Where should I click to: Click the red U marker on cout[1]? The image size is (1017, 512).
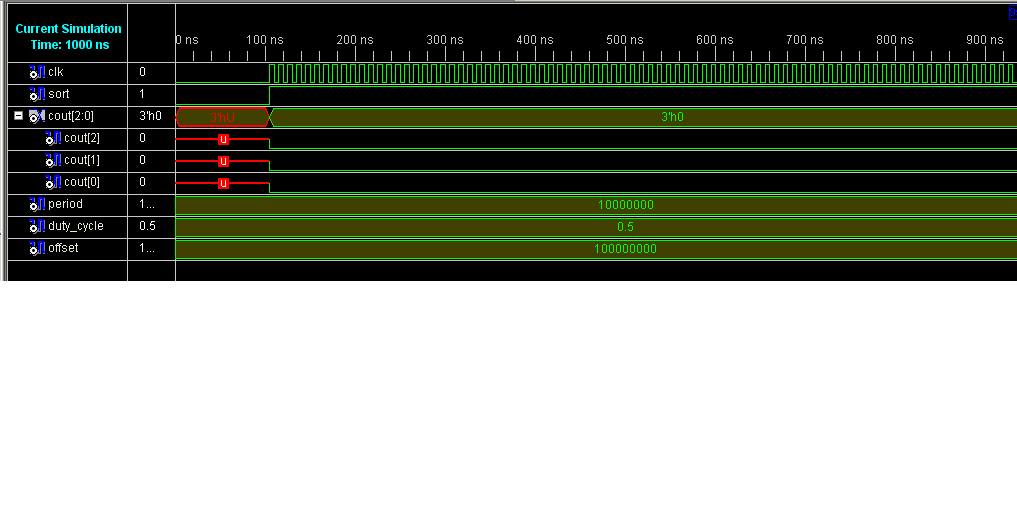[x=223, y=162]
